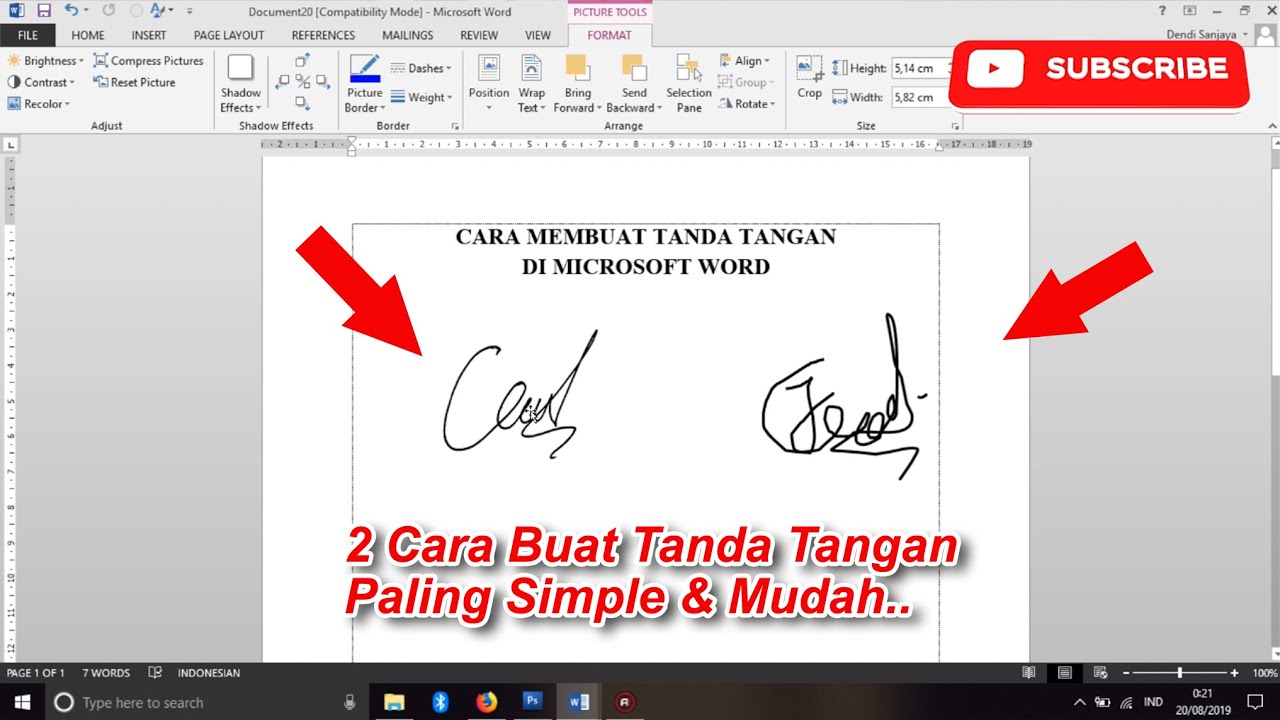Nudge shadow down icon
The width and height of the screenshot is (1280, 720).
[303, 102]
